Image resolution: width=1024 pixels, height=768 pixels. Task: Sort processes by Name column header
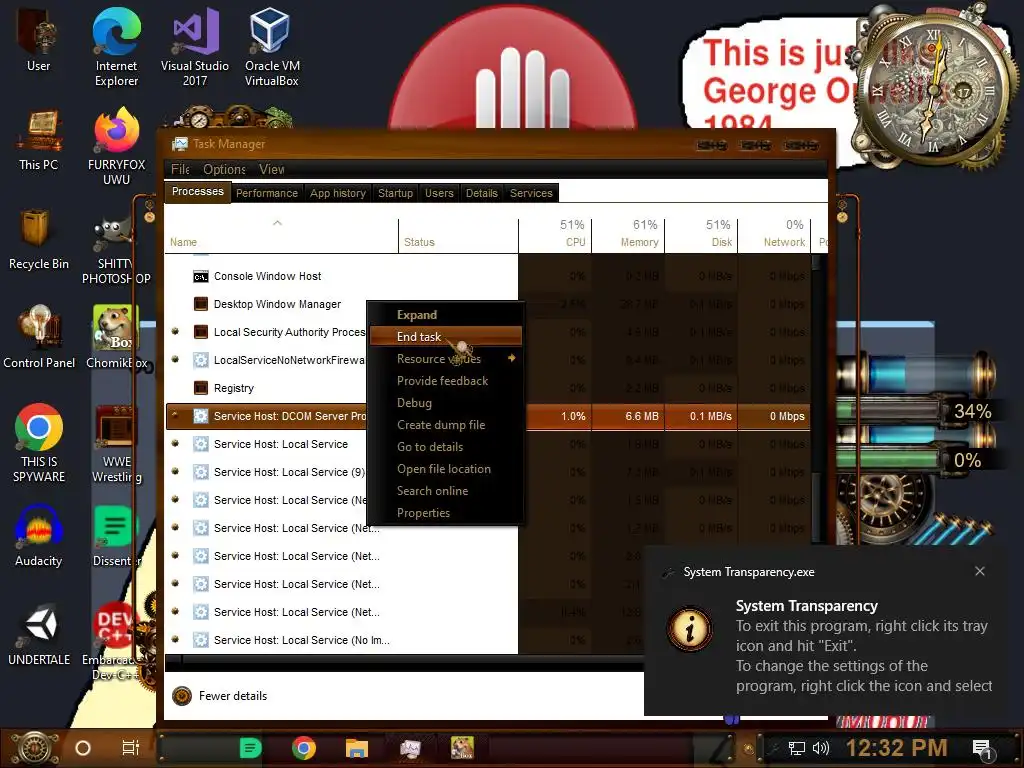pos(281,235)
